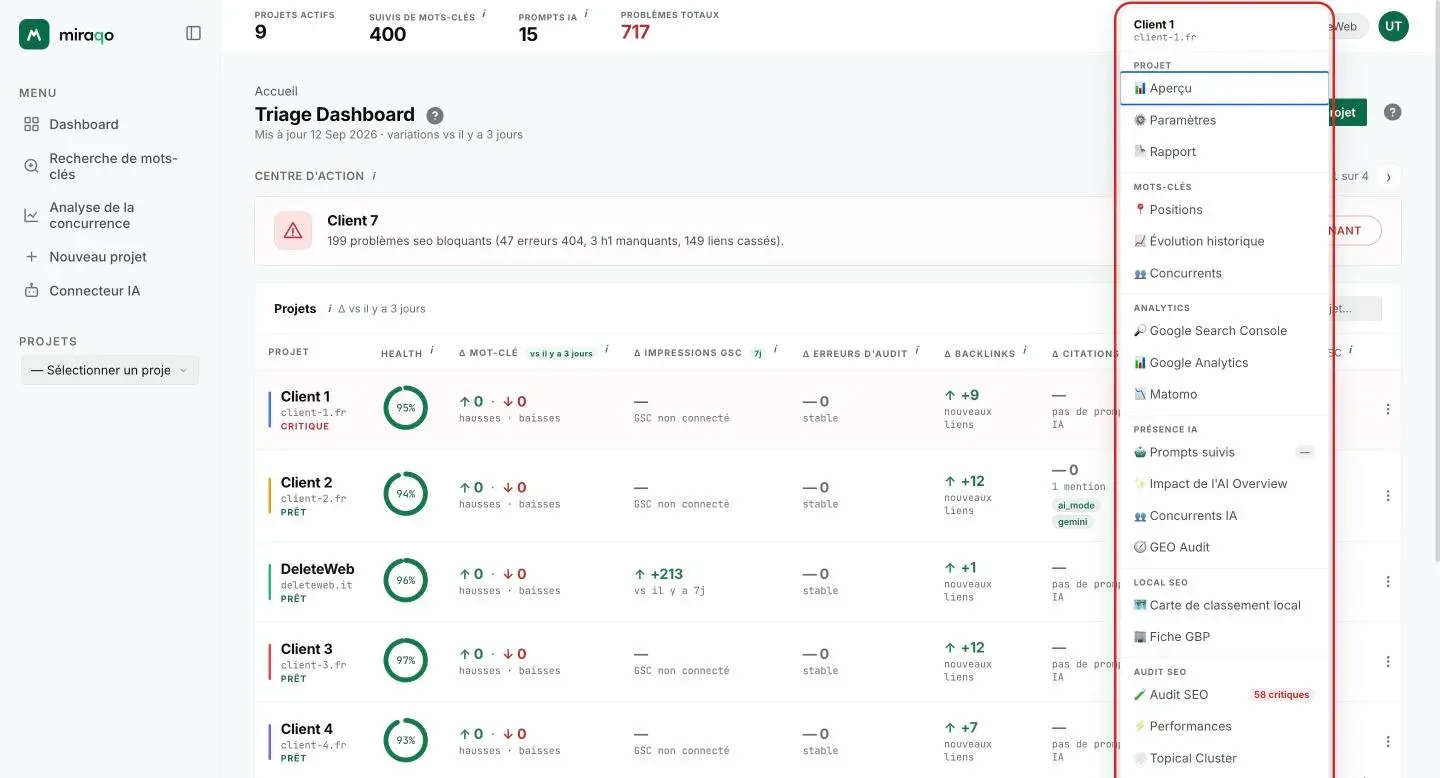Click the 95% health ring for Client 1
Viewport: 1440px width, 778px height.
(x=406, y=408)
